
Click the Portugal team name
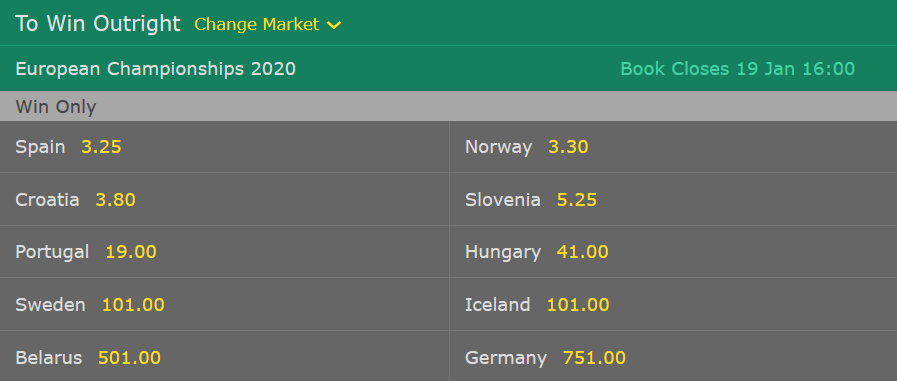pos(52,252)
